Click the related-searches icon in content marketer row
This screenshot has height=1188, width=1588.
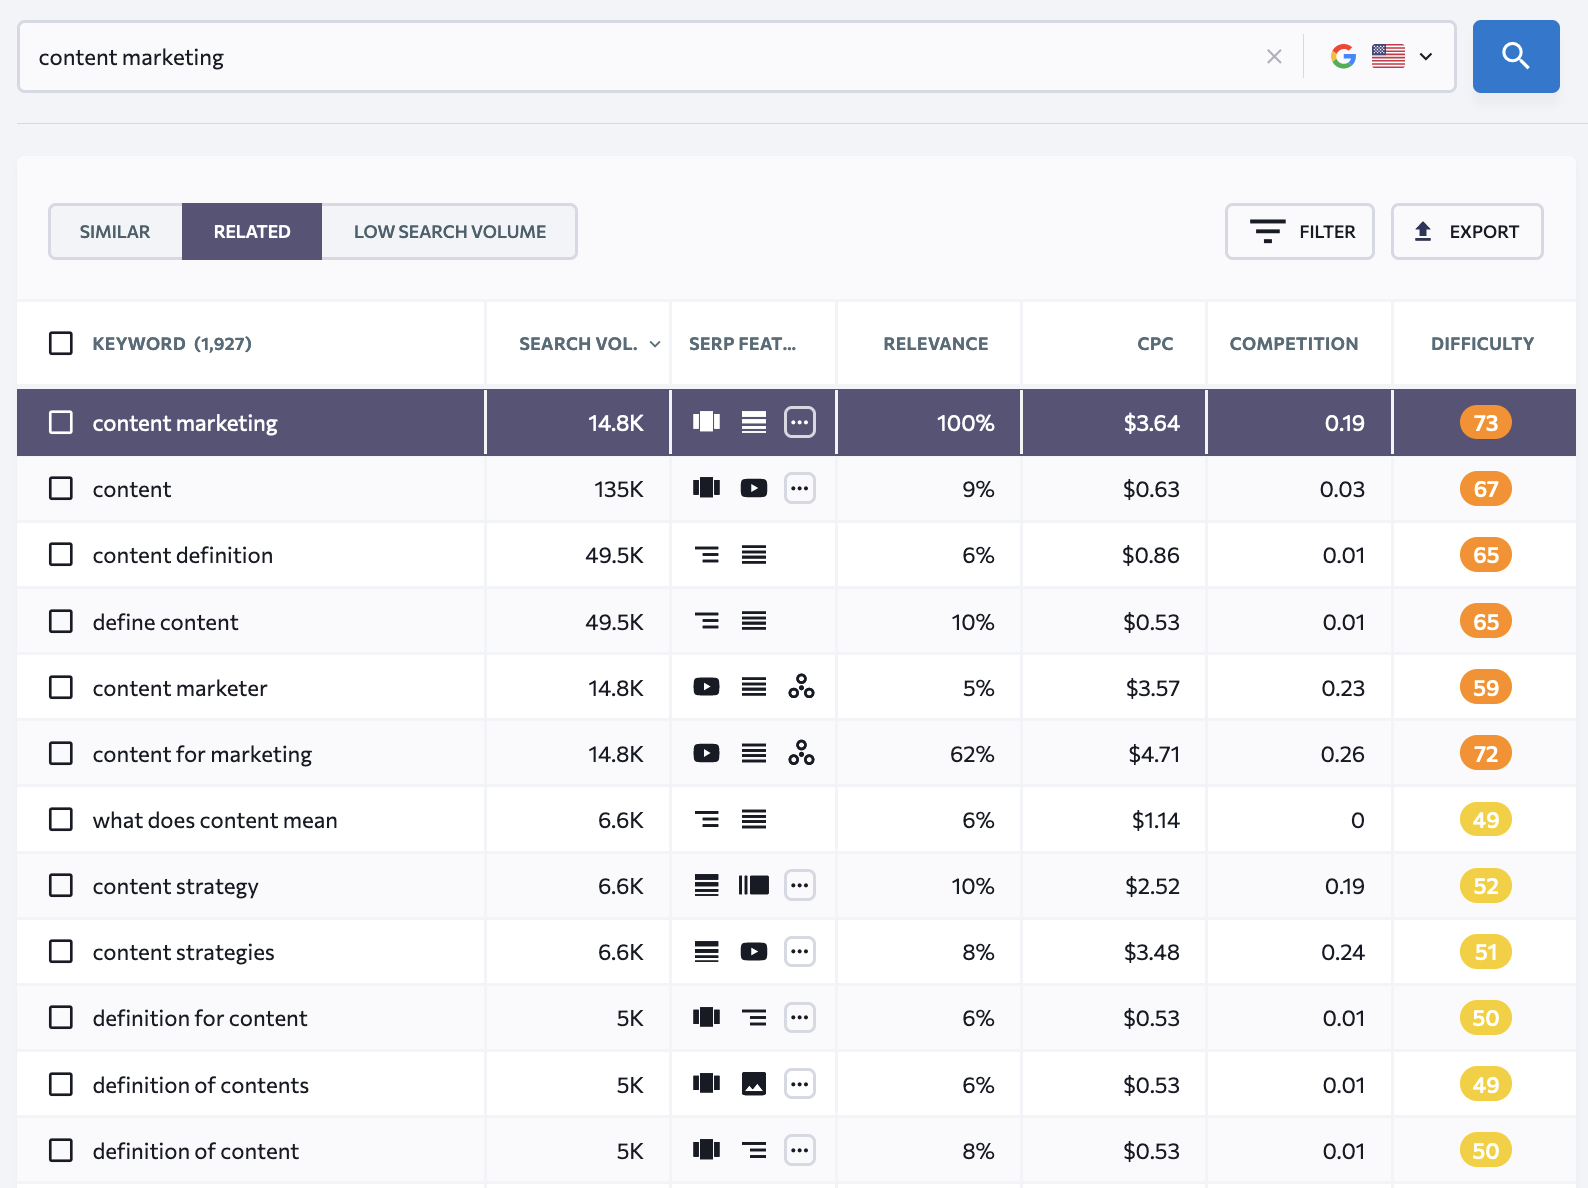coord(801,687)
